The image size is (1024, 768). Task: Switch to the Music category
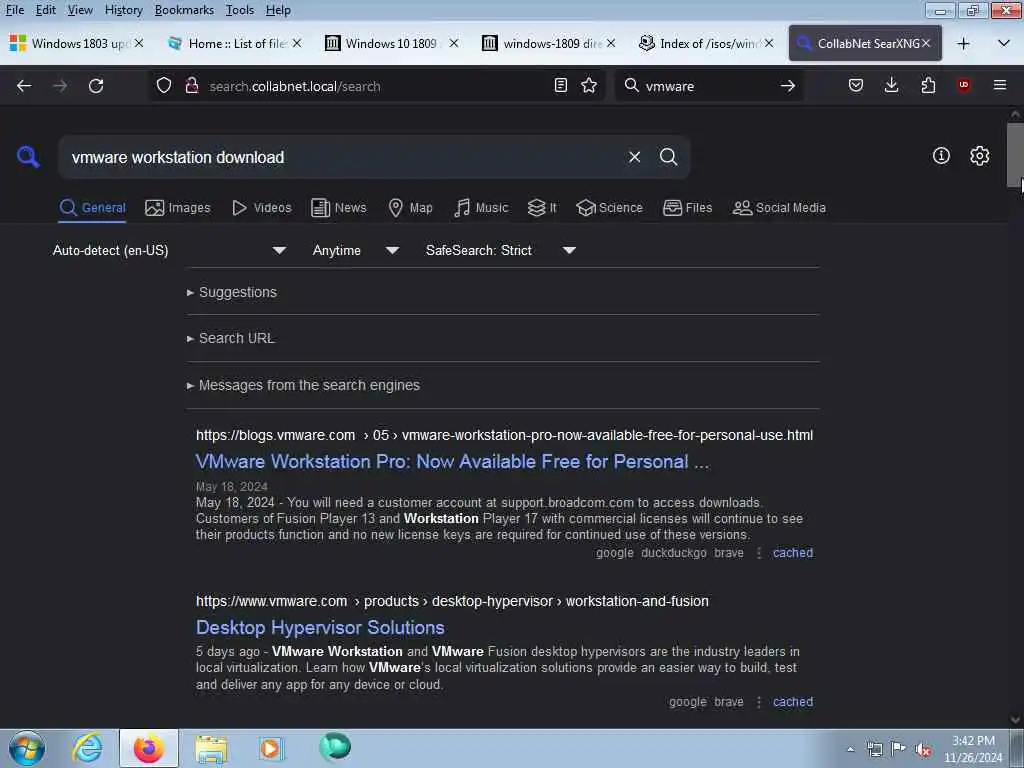pos(481,208)
